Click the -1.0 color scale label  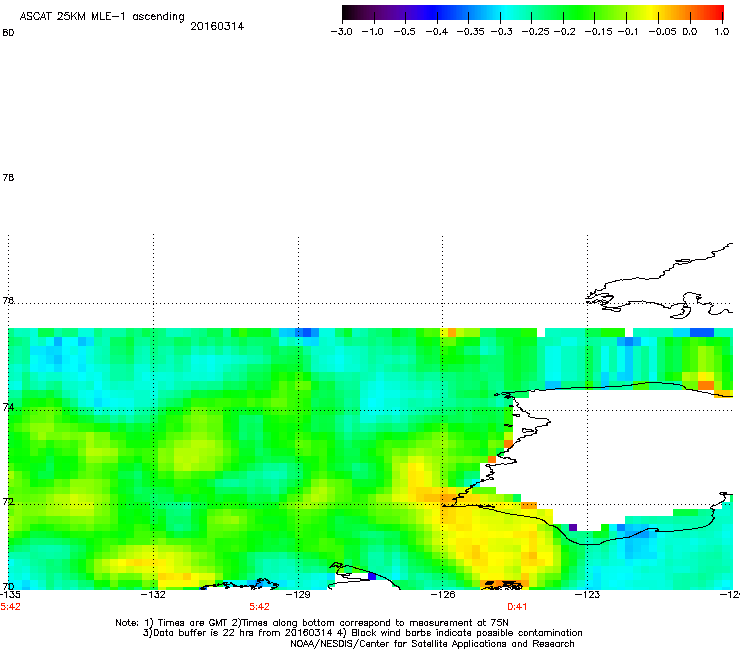coord(372,32)
